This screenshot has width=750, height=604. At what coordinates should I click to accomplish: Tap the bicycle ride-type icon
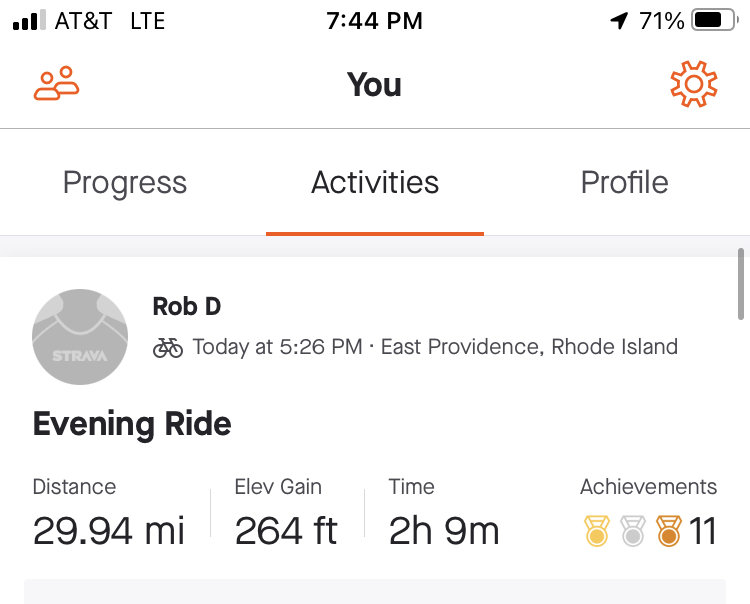[168, 348]
